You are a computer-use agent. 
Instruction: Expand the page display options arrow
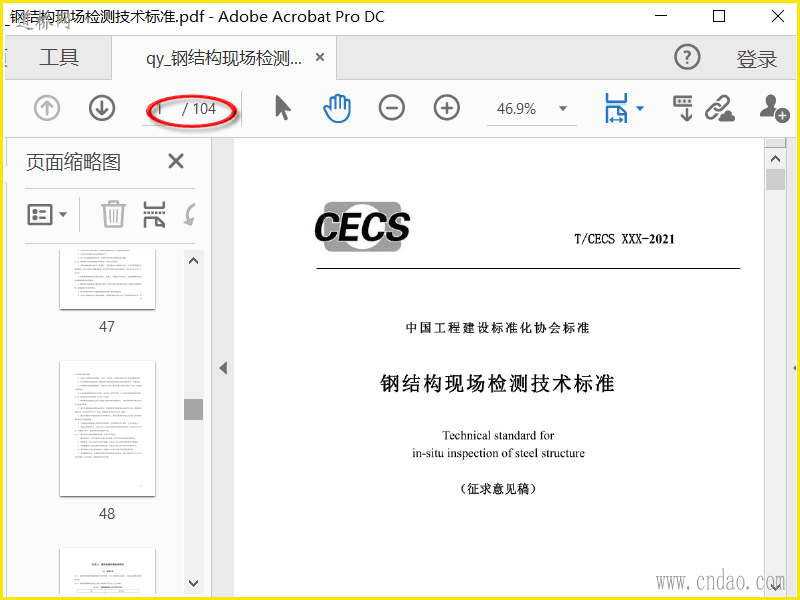point(640,108)
